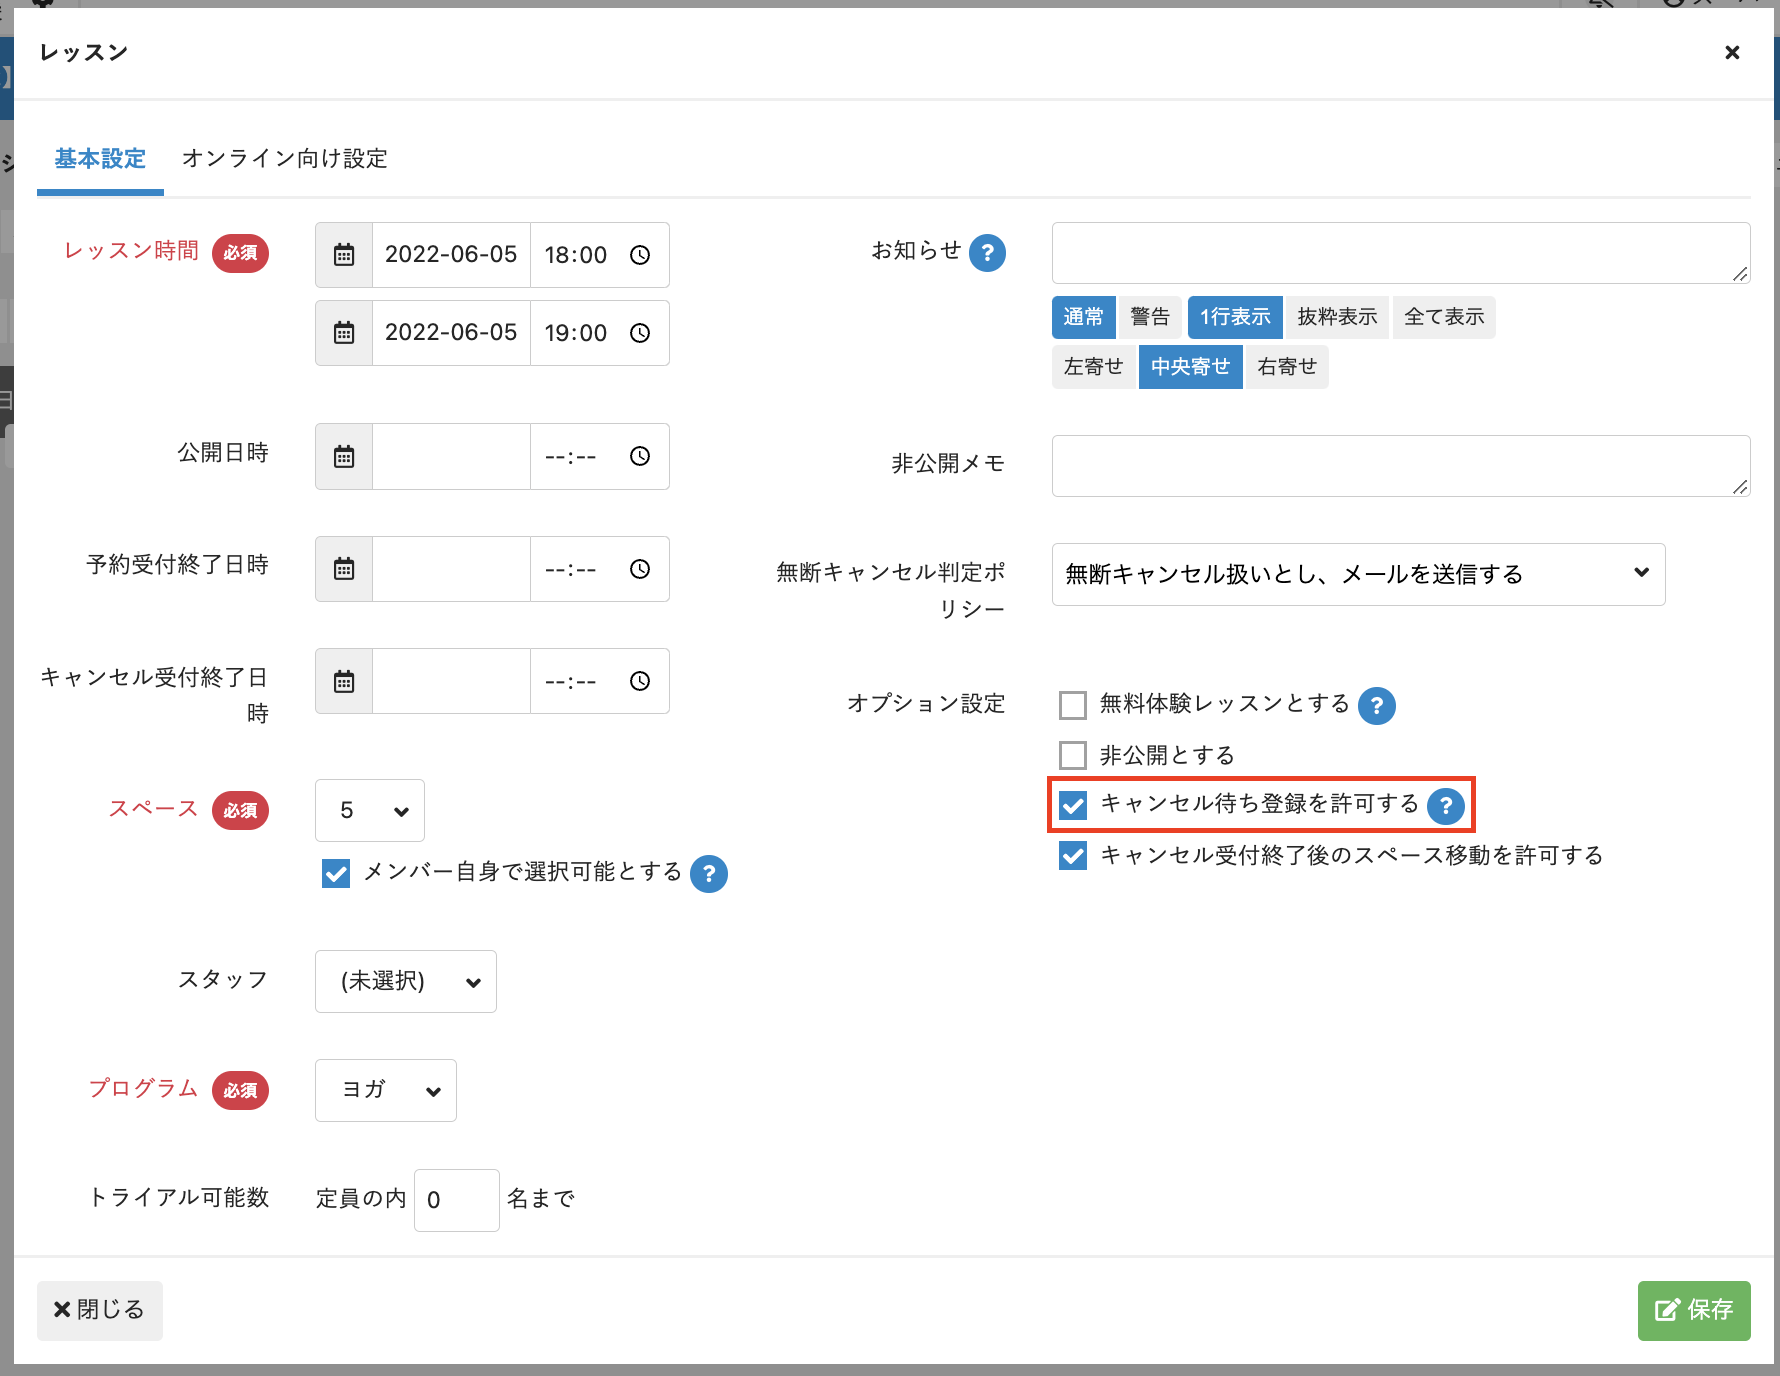The height and width of the screenshot is (1376, 1780).
Task: Select the 警告 notice style button
Action: click(1149, 317)
